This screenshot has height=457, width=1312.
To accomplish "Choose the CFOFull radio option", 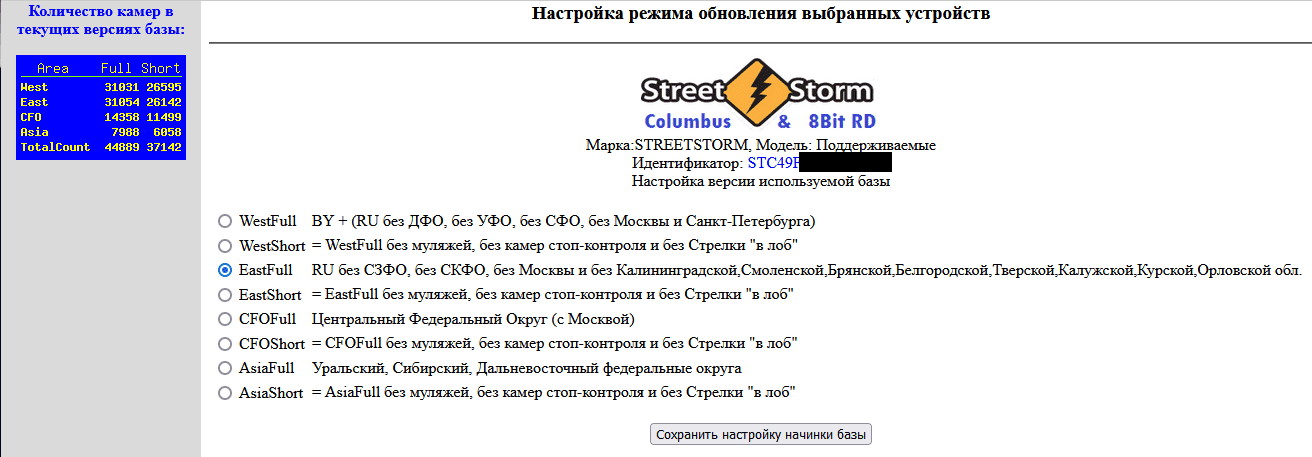I will 225,319.
